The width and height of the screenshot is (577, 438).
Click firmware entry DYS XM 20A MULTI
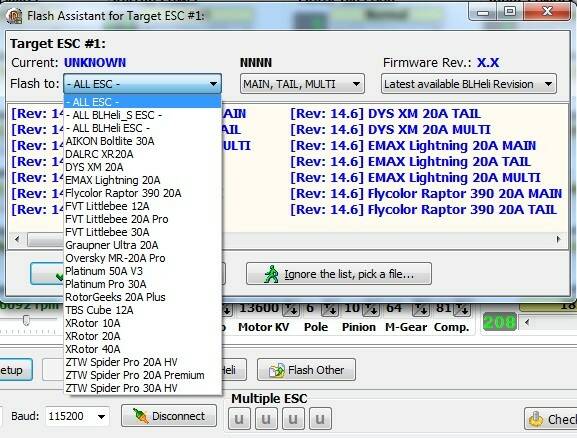390,130
